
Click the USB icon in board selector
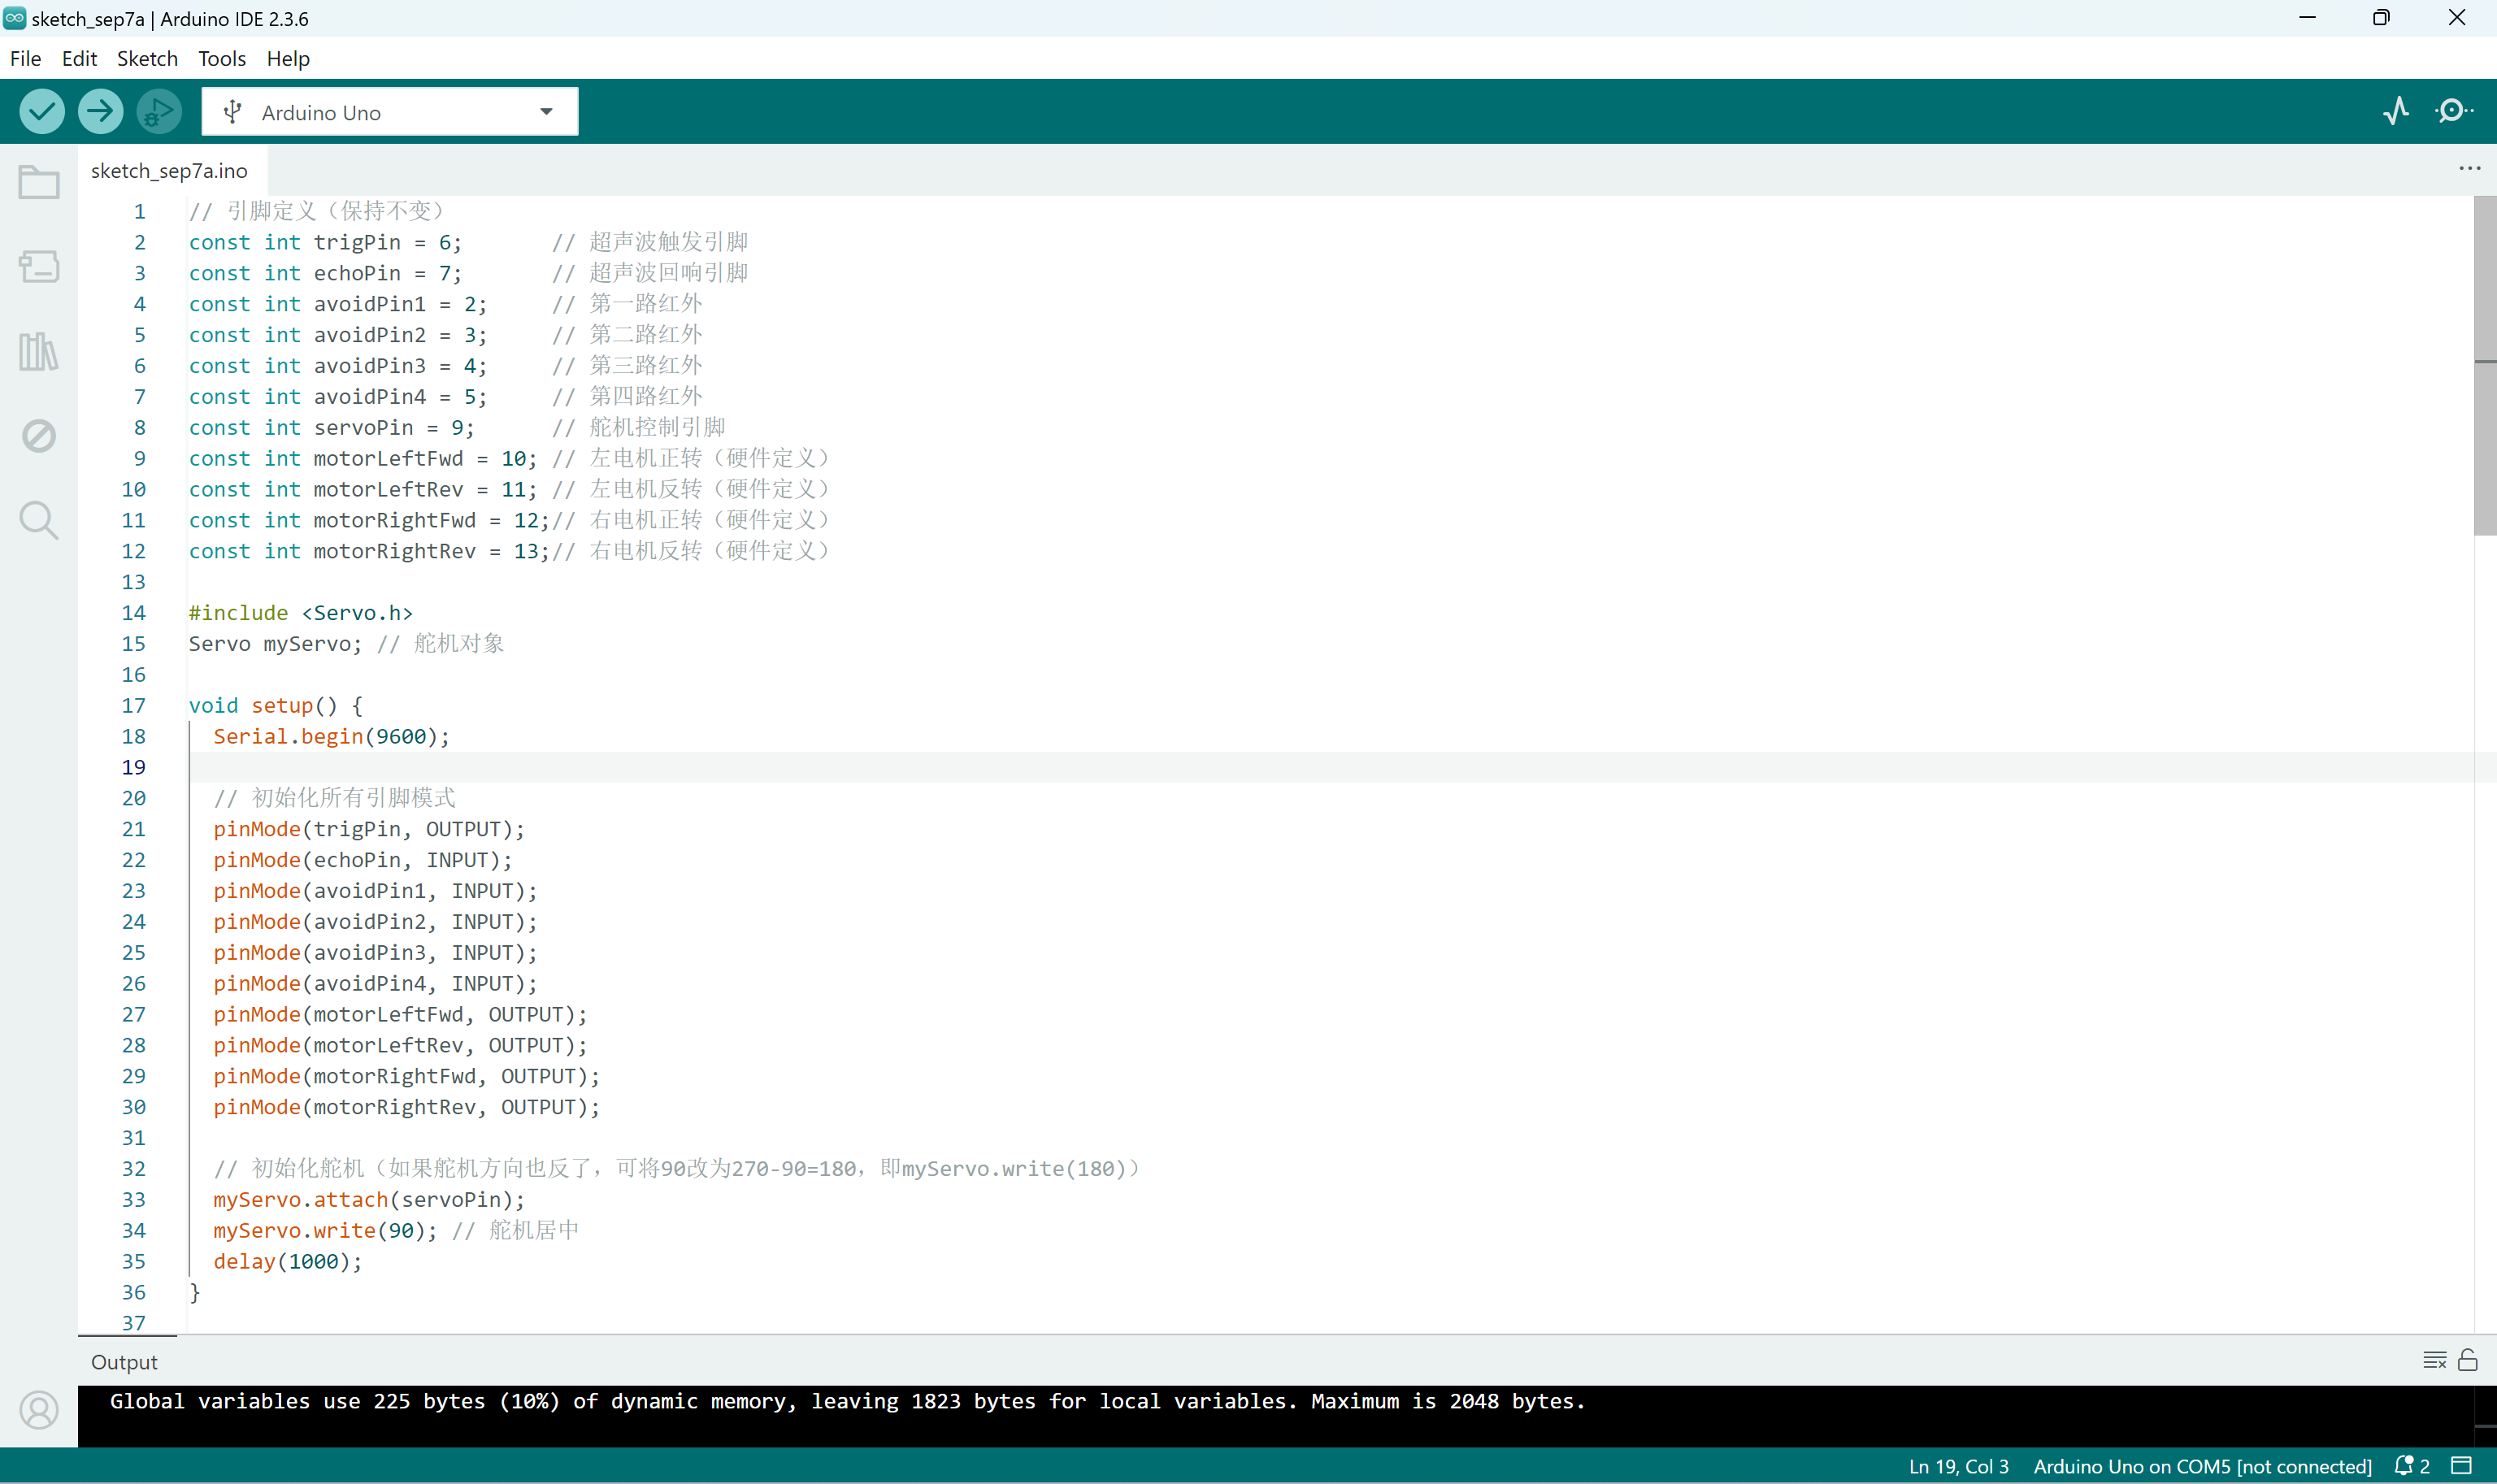(x=232, y=112)
